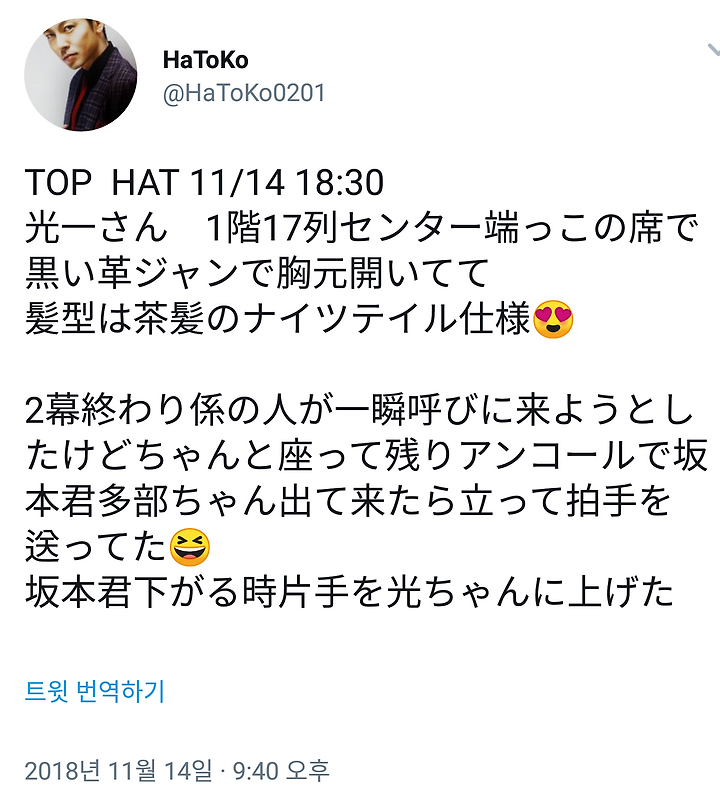
Task: Click the final line 坂本君下がる時片手を
Action: click(350, 593)
